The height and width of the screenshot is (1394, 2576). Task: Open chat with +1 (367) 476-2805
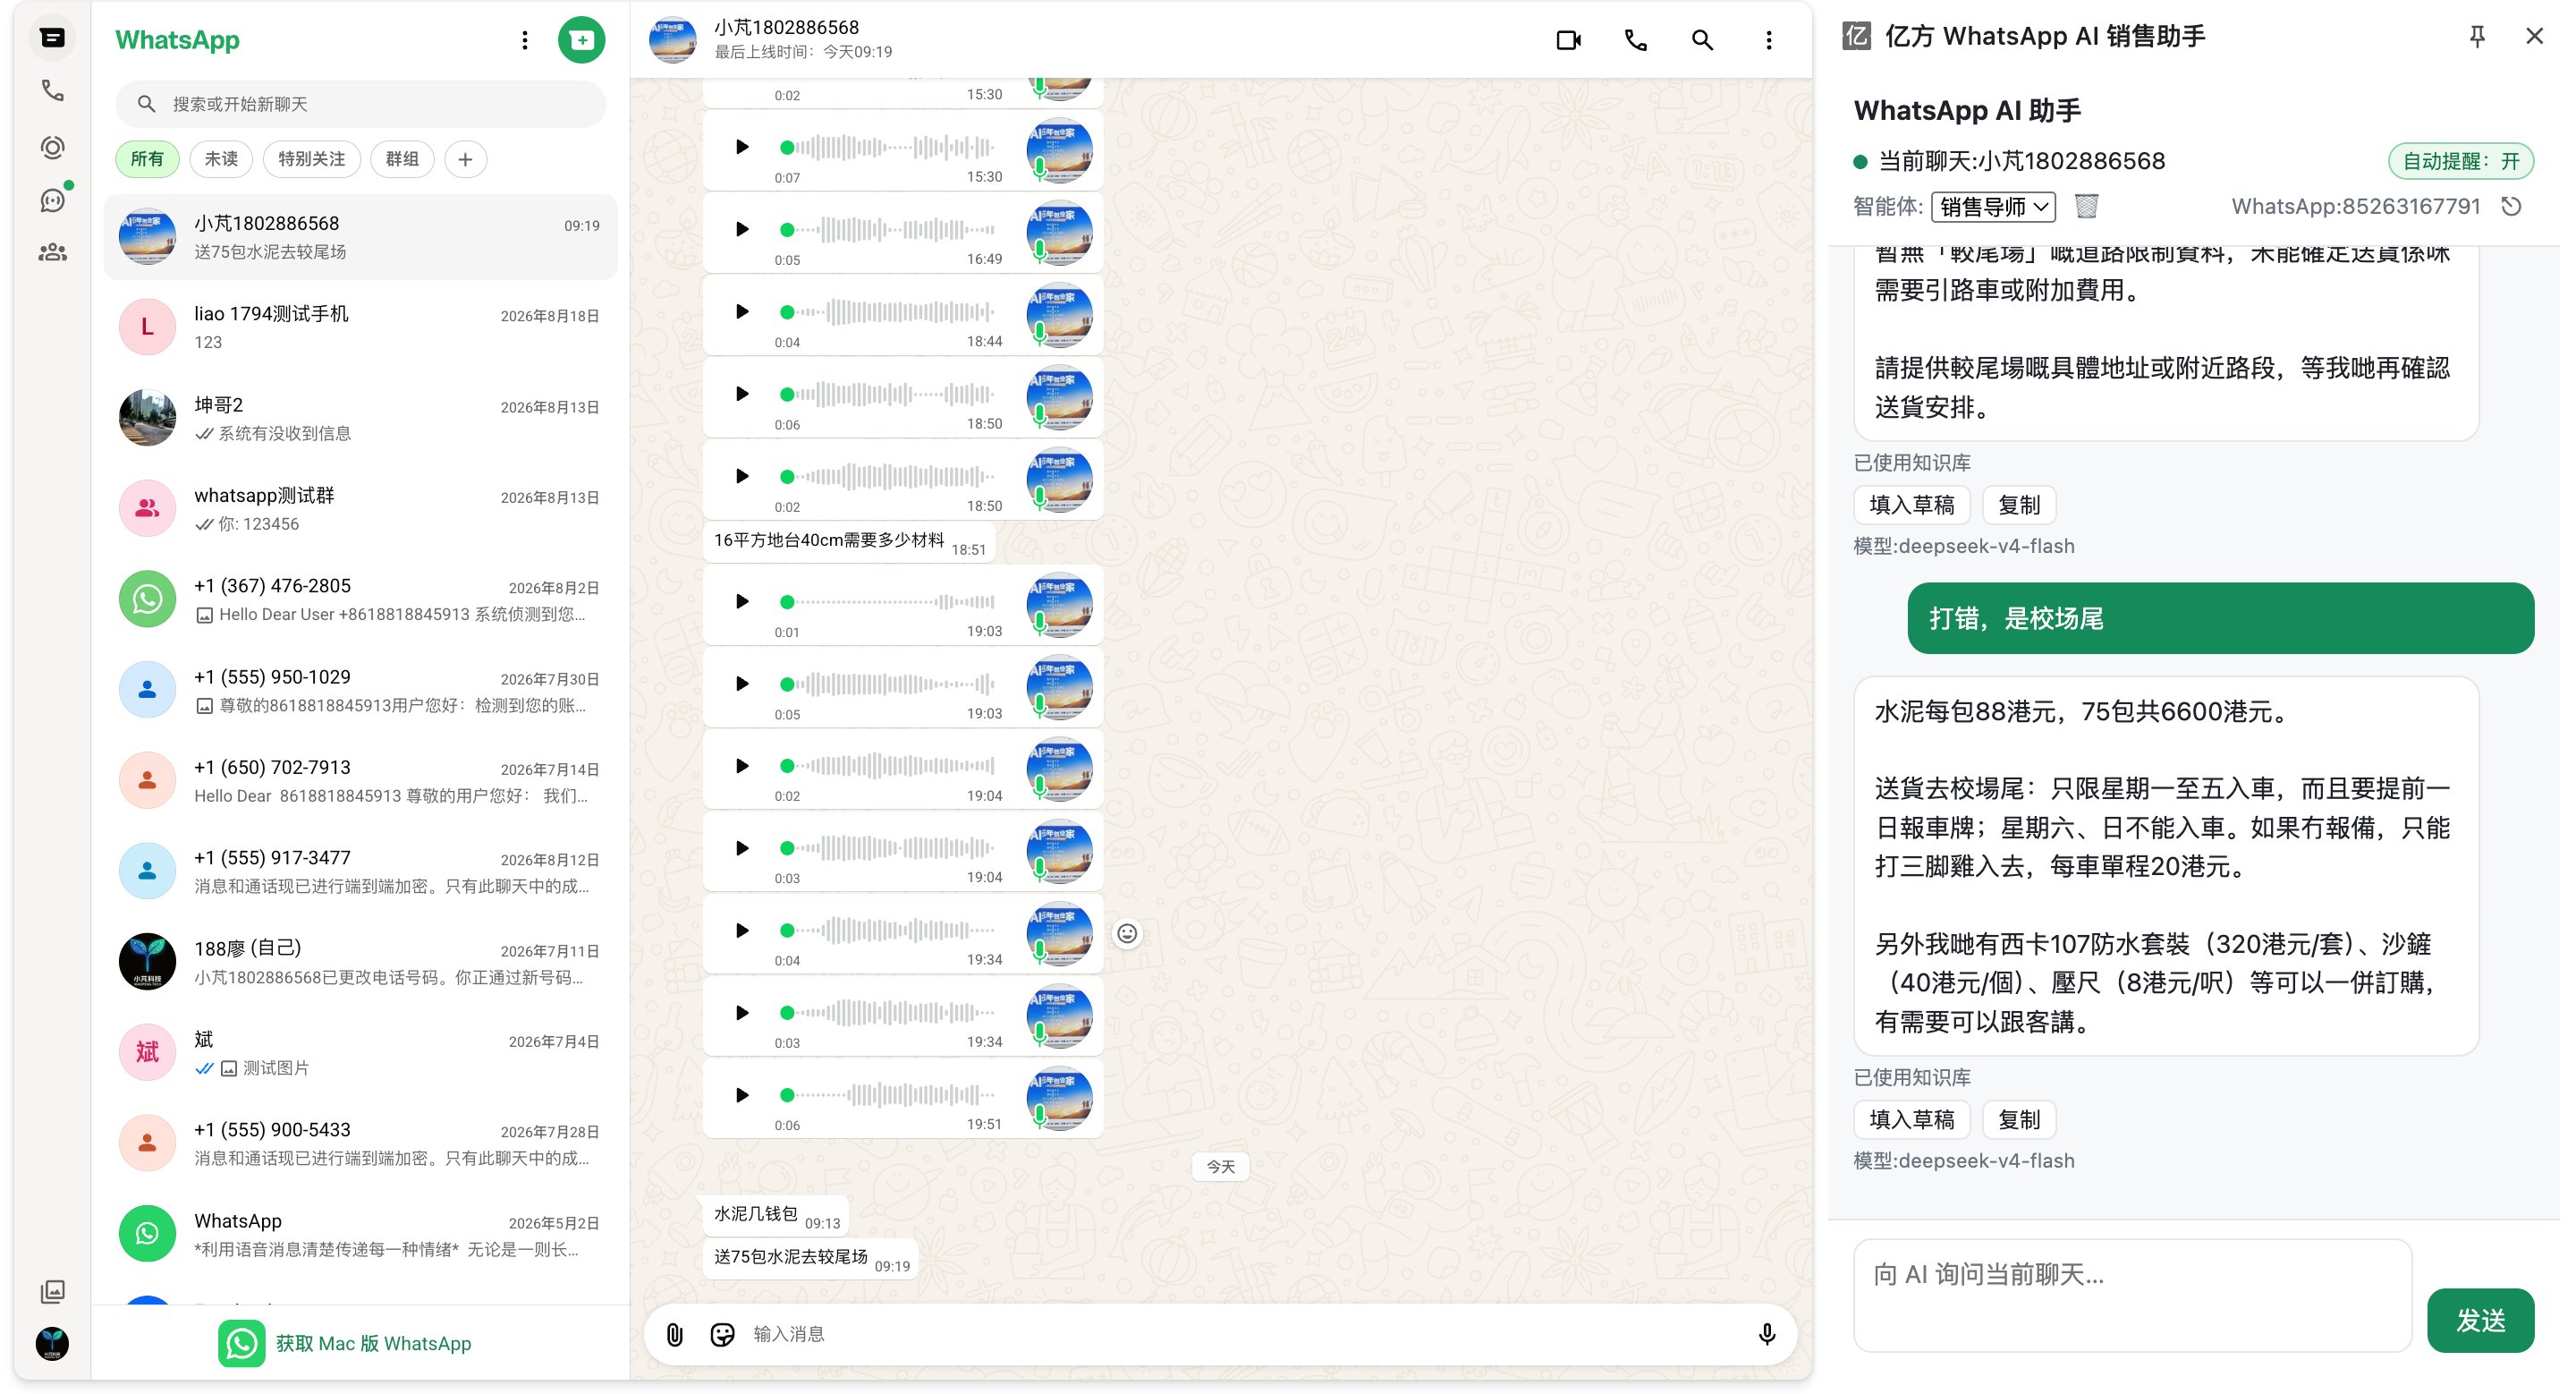tap(361, 599)
